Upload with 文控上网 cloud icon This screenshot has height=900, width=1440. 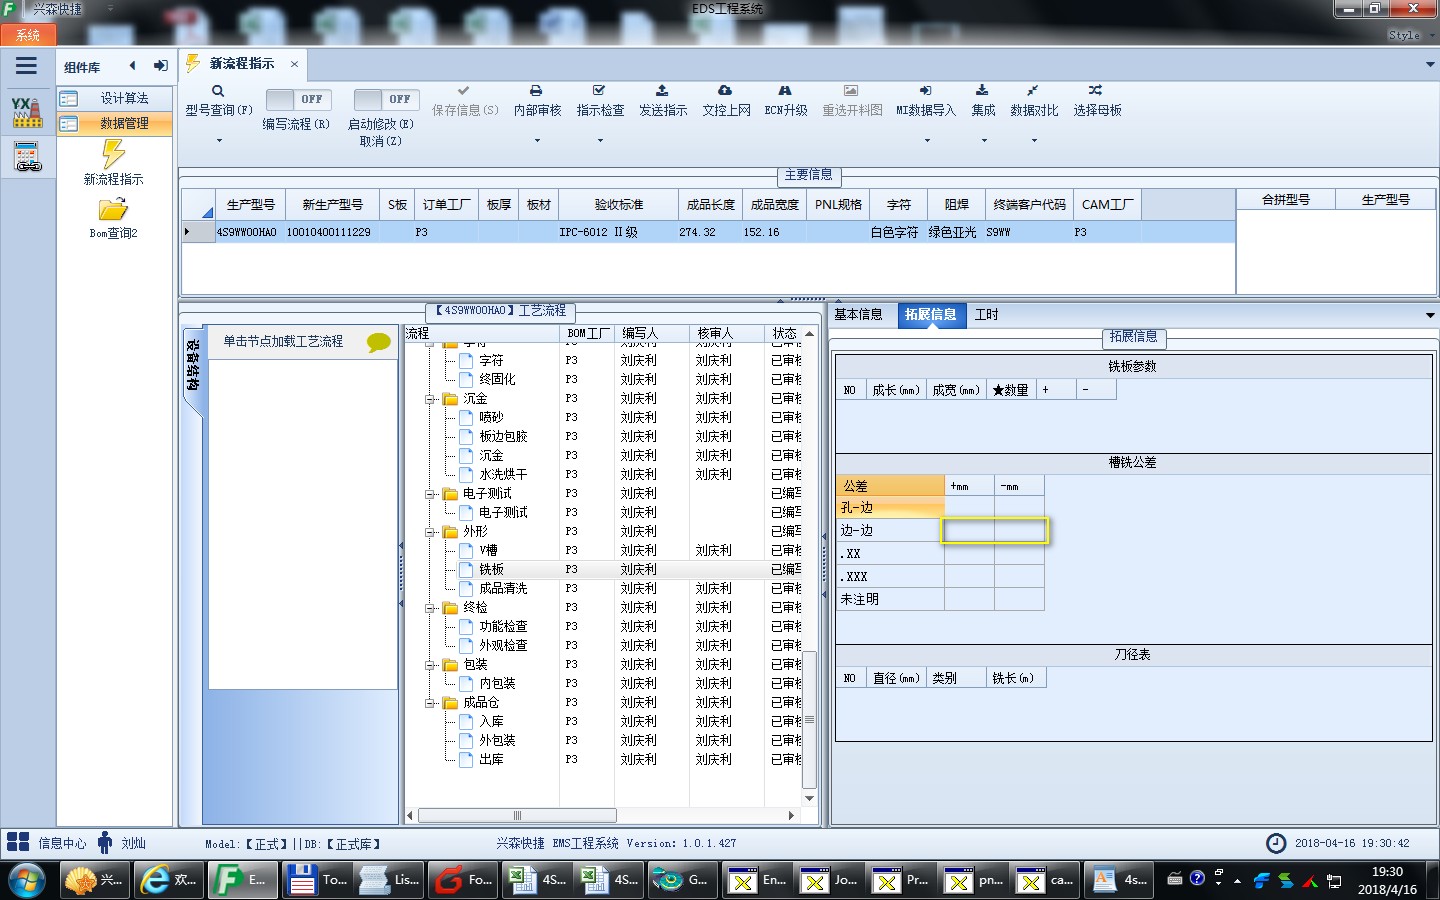(725, 91)
